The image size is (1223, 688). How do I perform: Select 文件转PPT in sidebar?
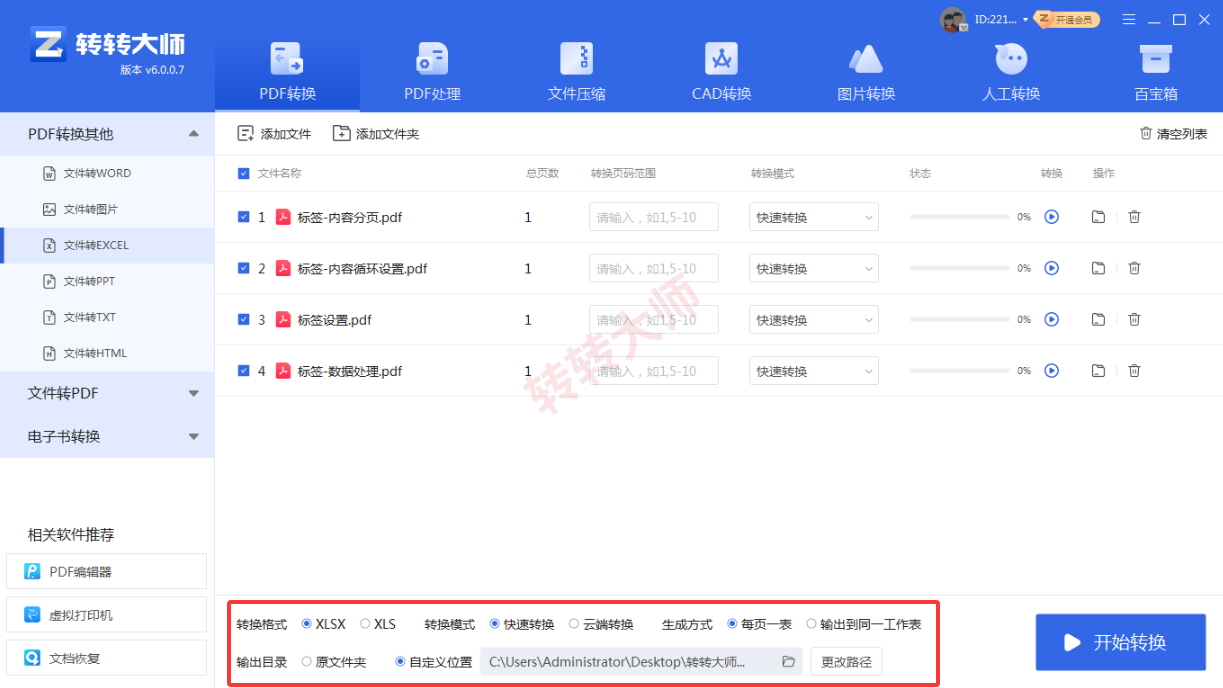(107, 281)
